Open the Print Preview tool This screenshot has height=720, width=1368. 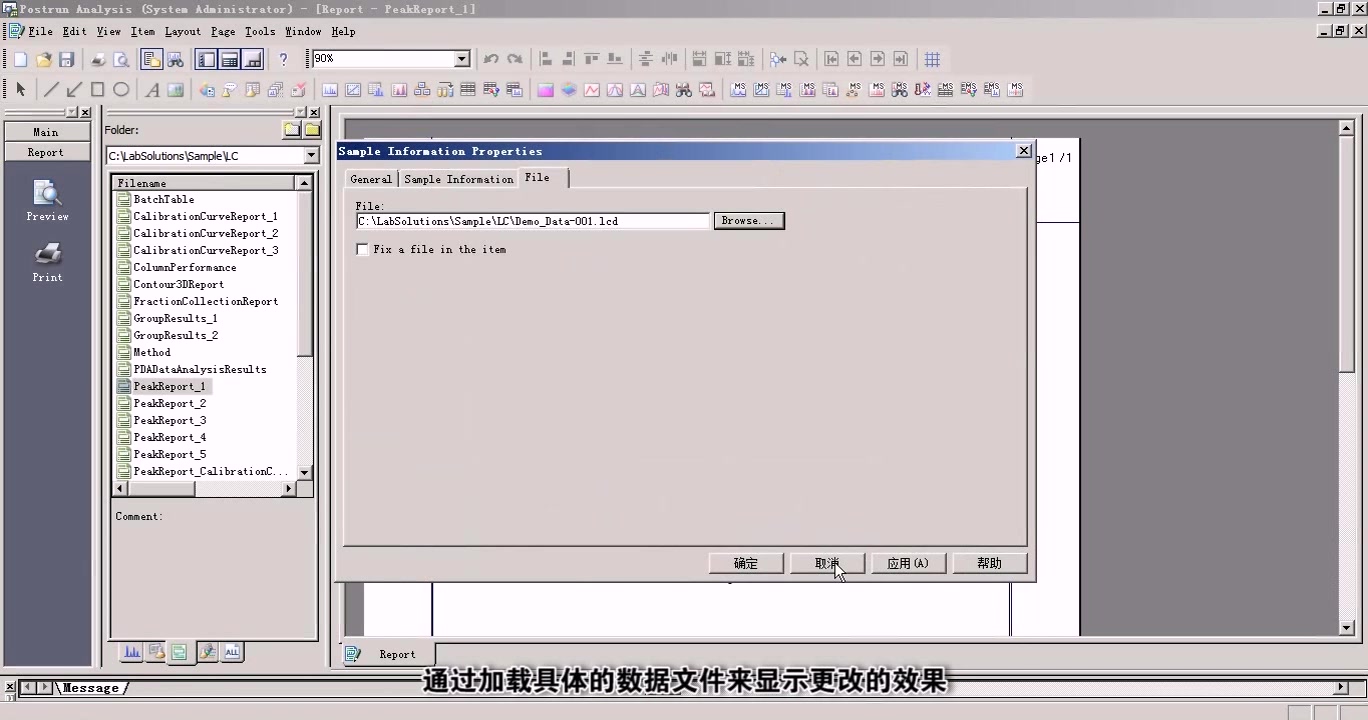pos(121,59)
